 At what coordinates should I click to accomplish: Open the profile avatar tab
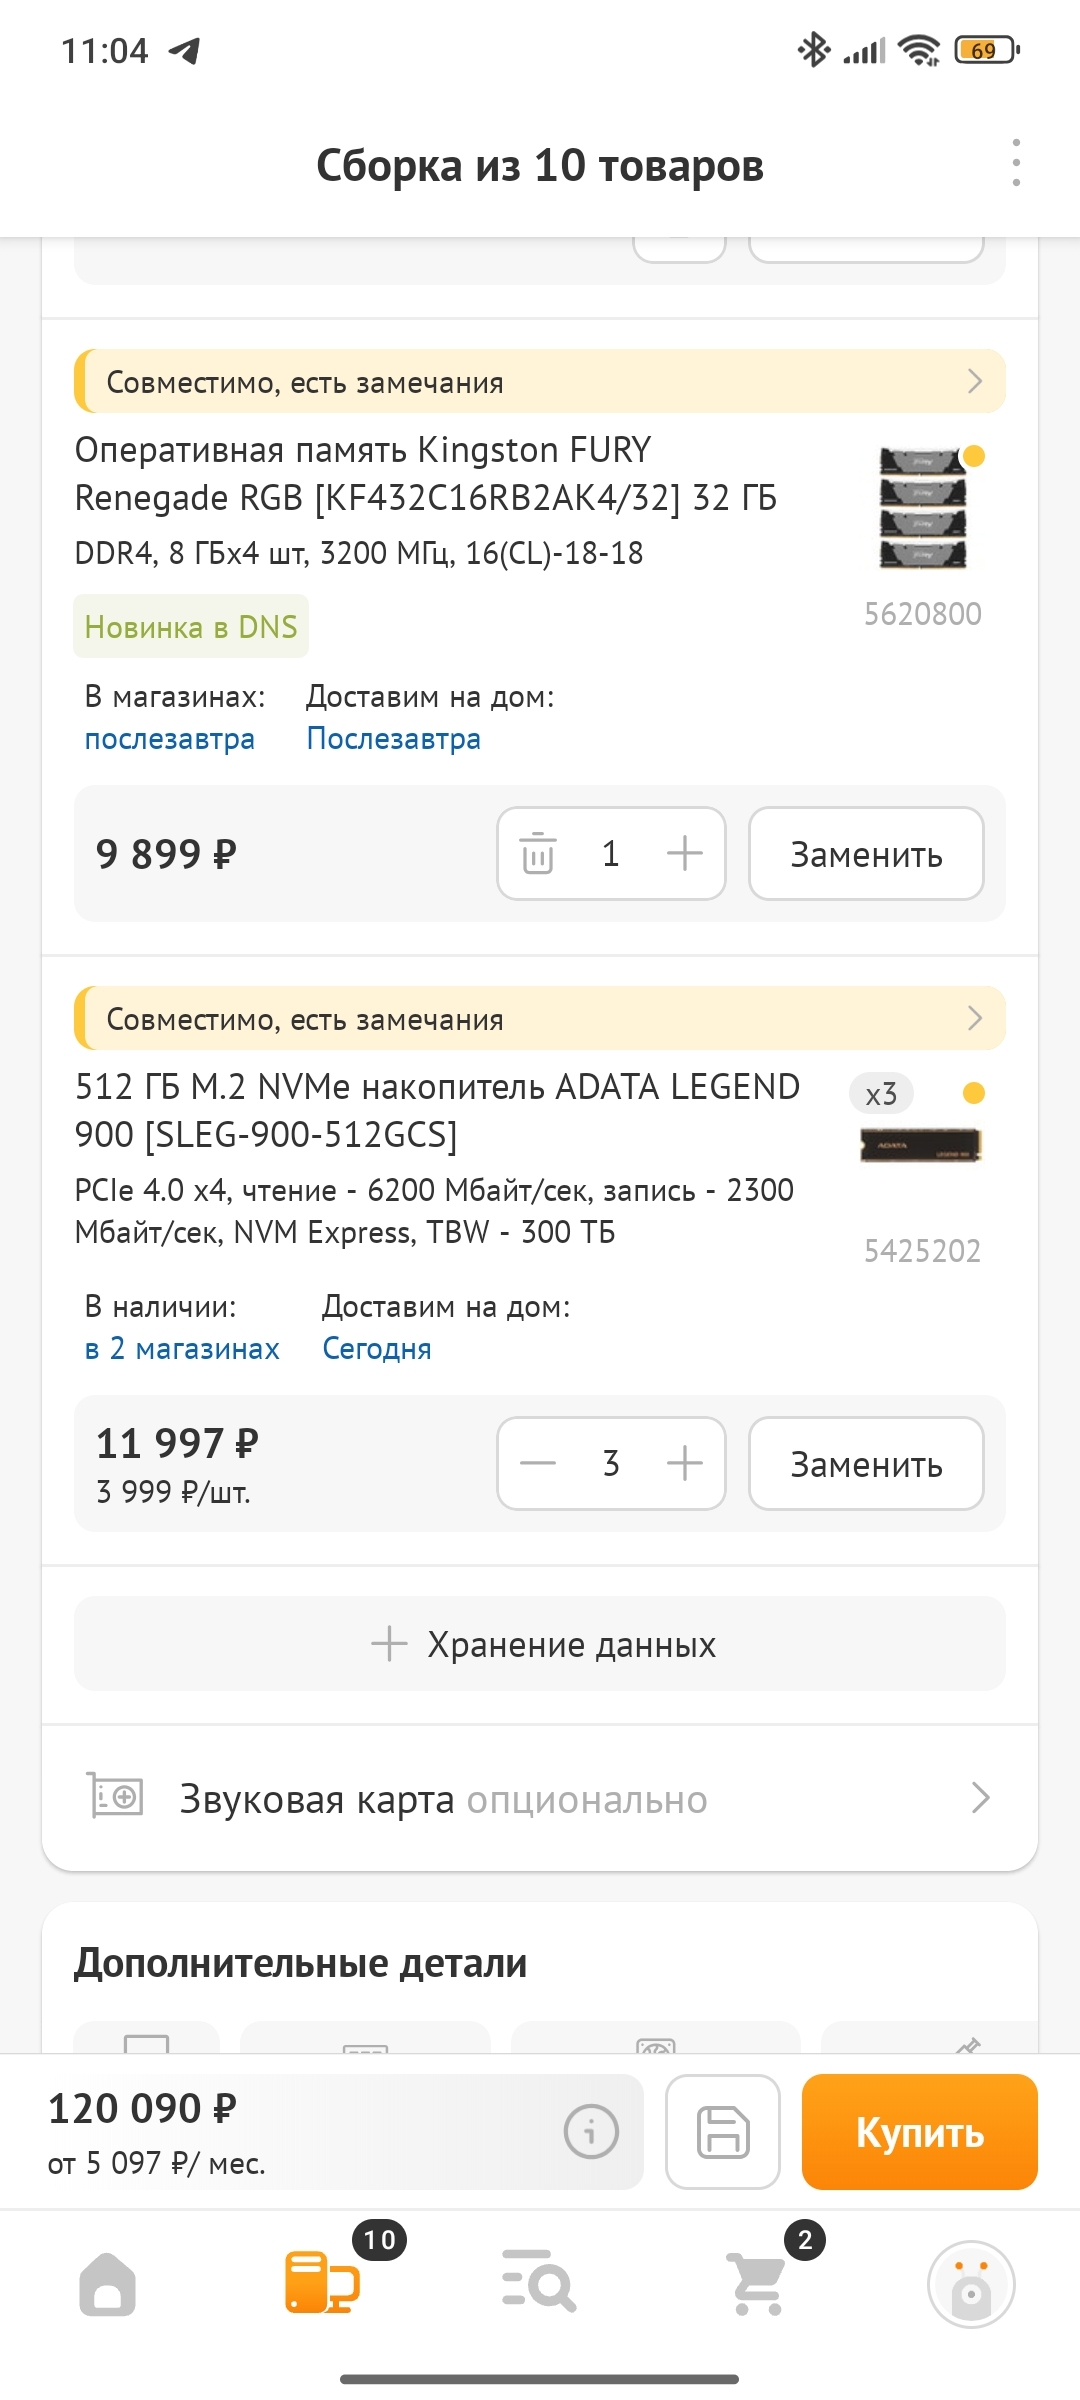click(970, 2285)
